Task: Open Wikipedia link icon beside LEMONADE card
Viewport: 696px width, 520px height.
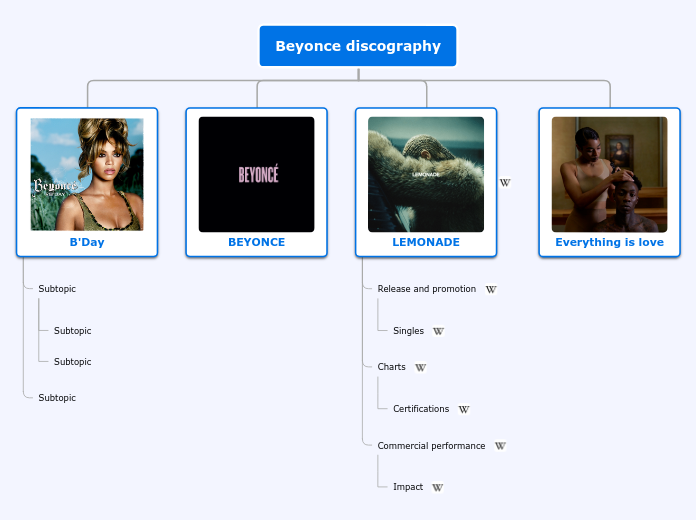Action: (505, 183)
